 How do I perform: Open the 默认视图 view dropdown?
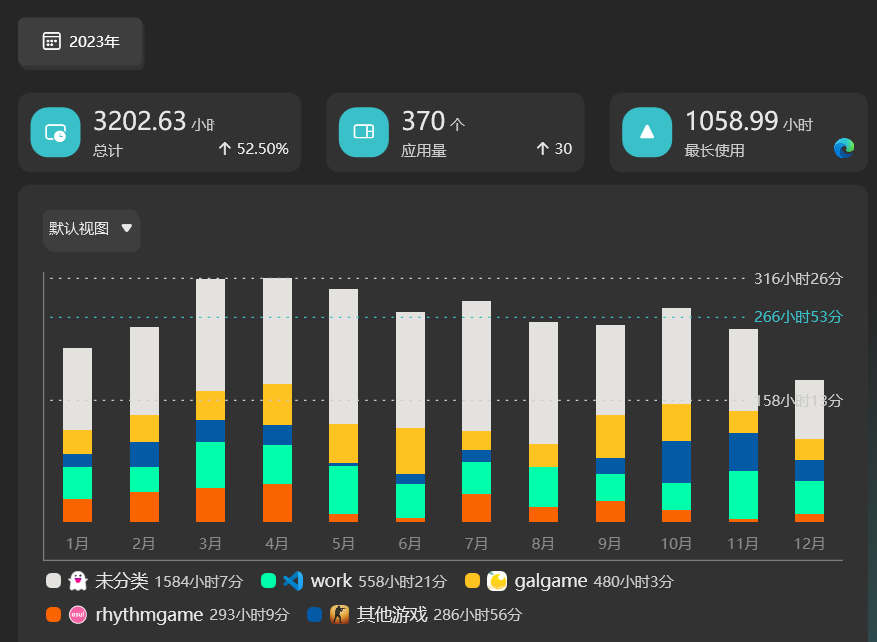91,229
